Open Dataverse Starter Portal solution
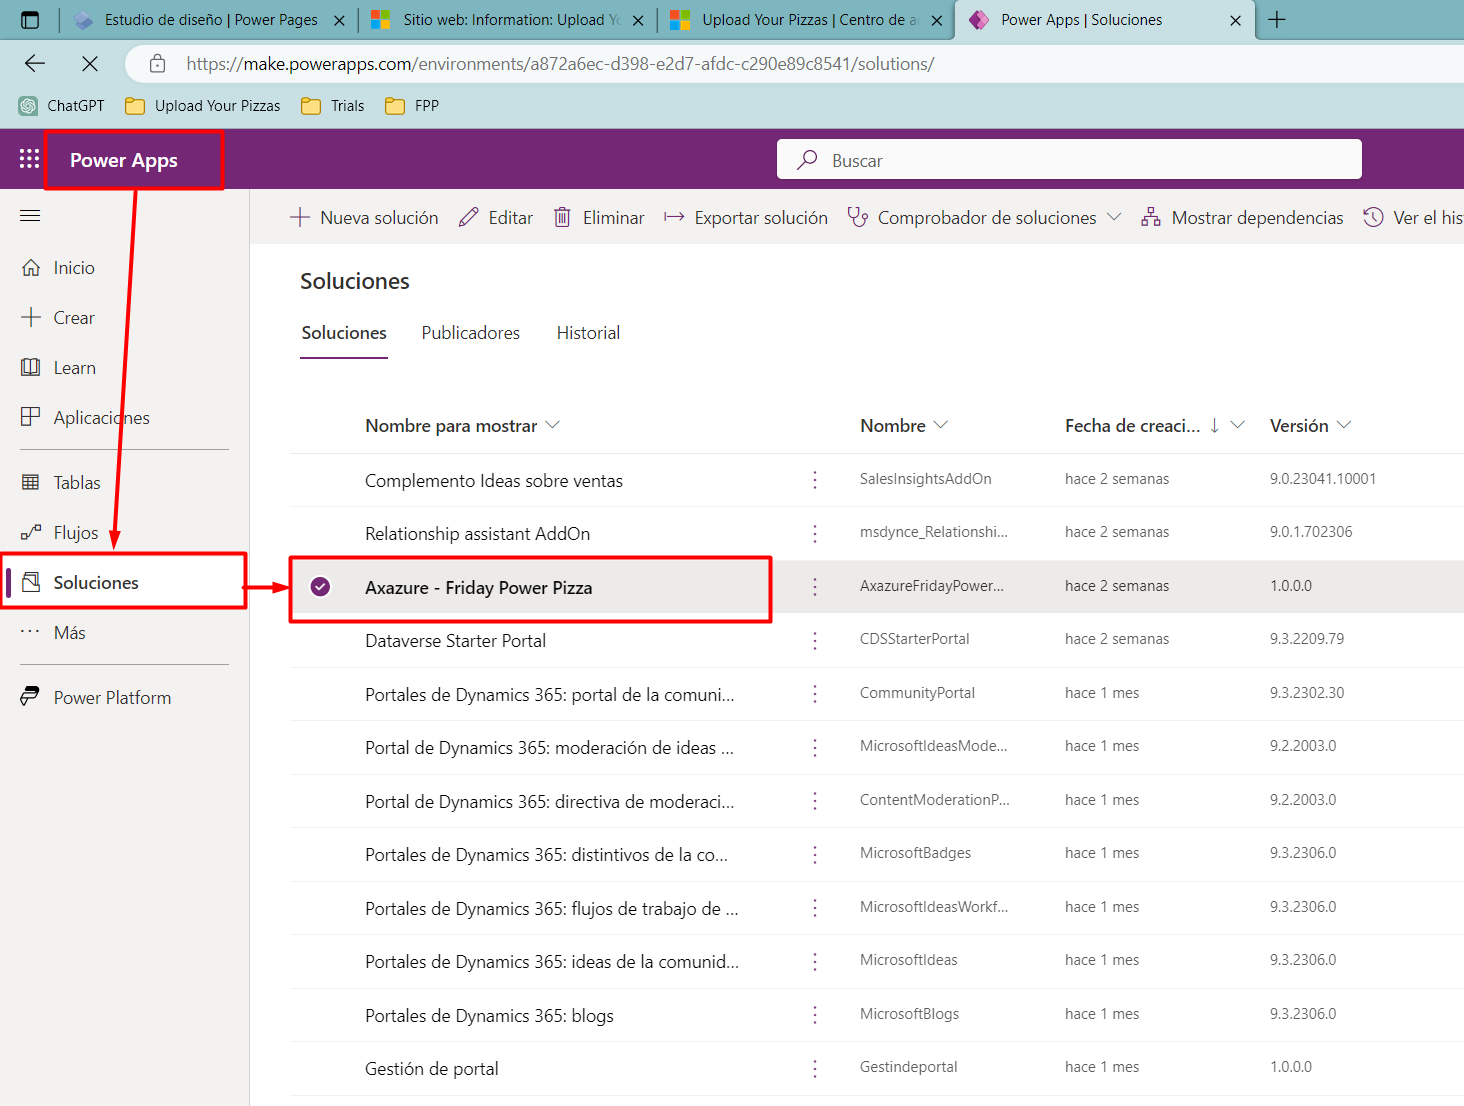Viewport: 1464px width, 1106px height. [456, 641]
